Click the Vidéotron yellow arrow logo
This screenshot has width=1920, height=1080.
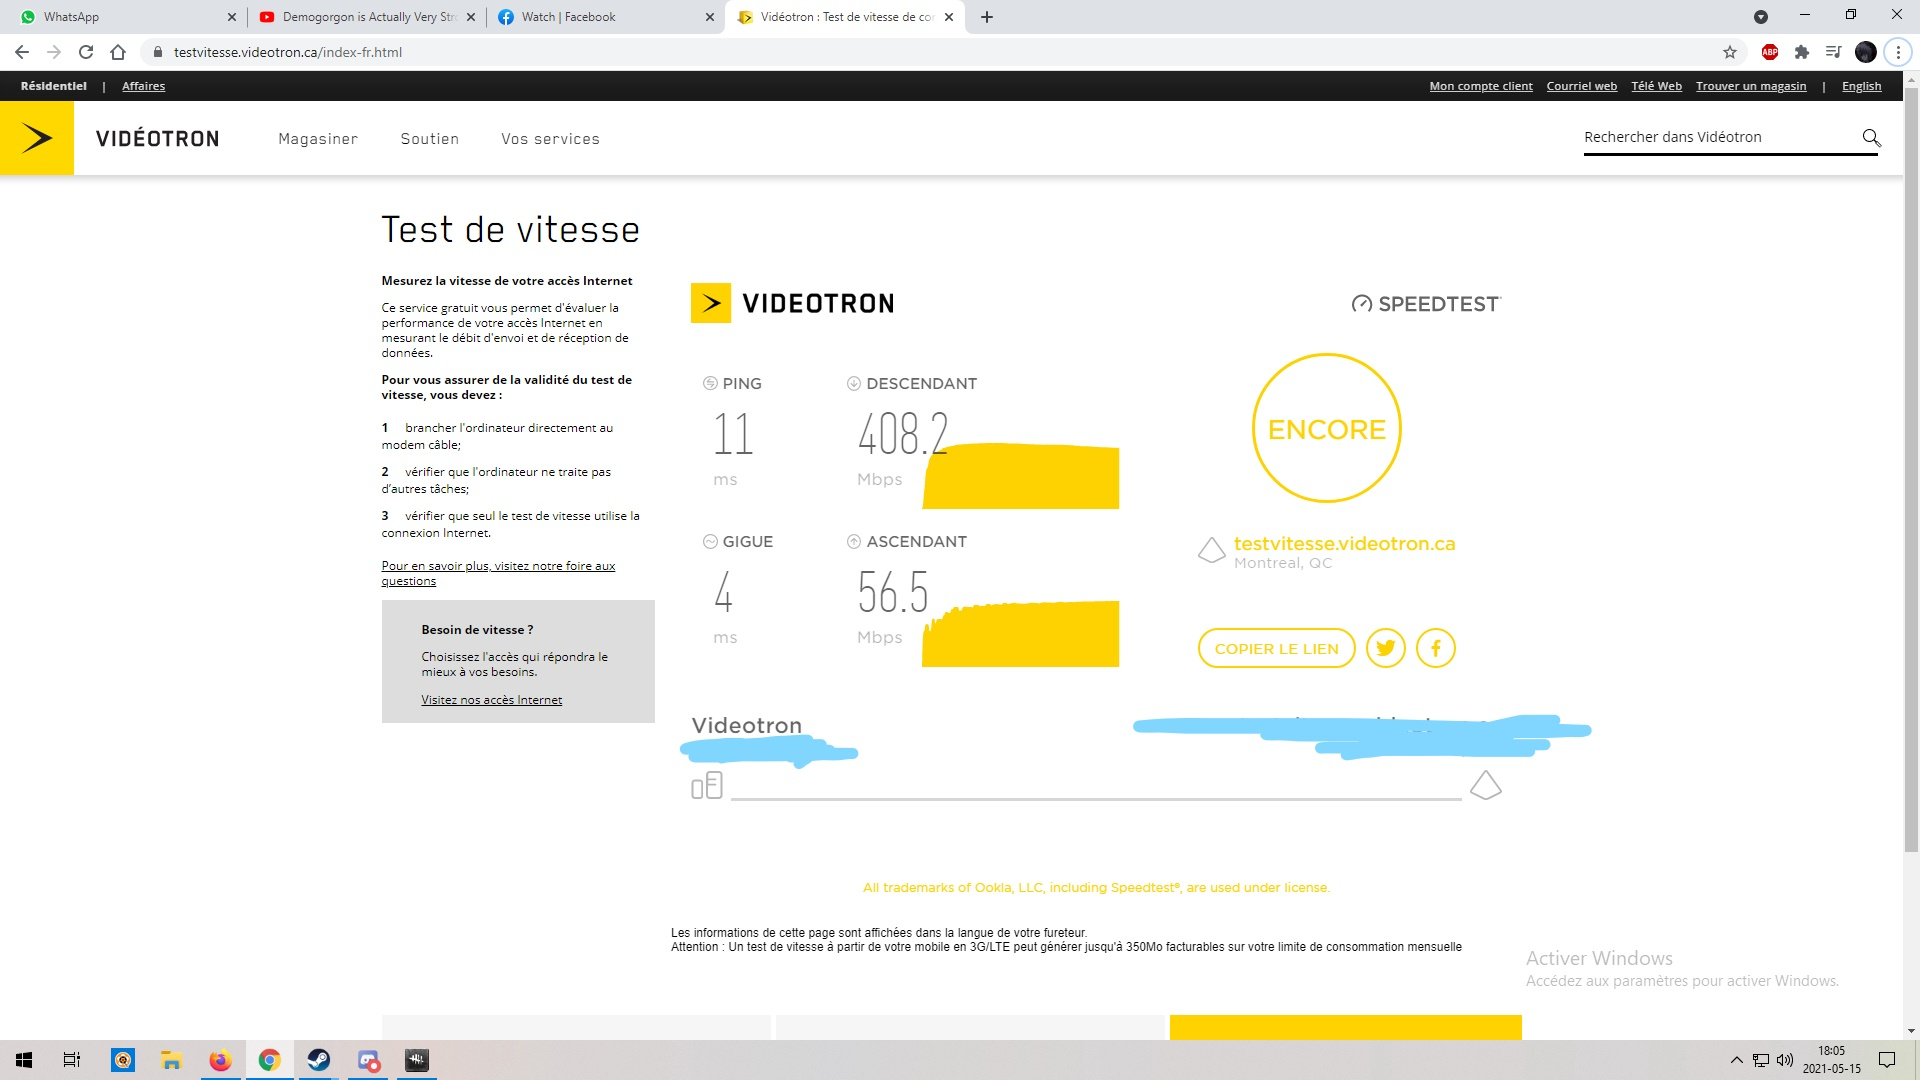37,138
